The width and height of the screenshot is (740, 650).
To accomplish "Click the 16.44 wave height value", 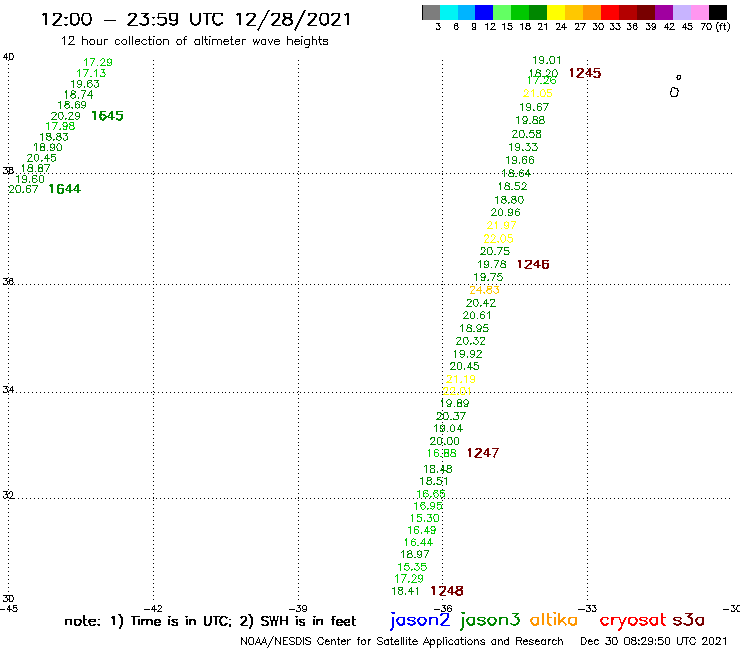I will pos(418,542).
